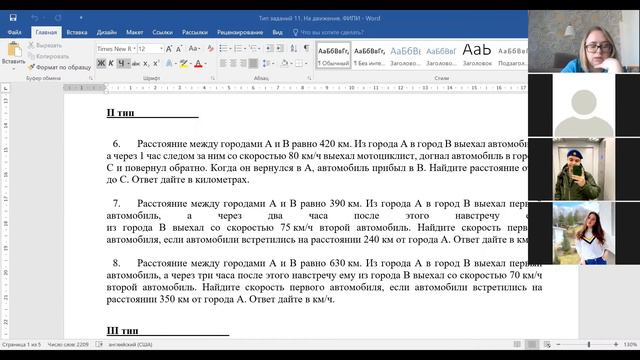This screenshot has width=640, height=360.
Task: Click borders icon in paragraph group
Action: (x=299, y=63)
